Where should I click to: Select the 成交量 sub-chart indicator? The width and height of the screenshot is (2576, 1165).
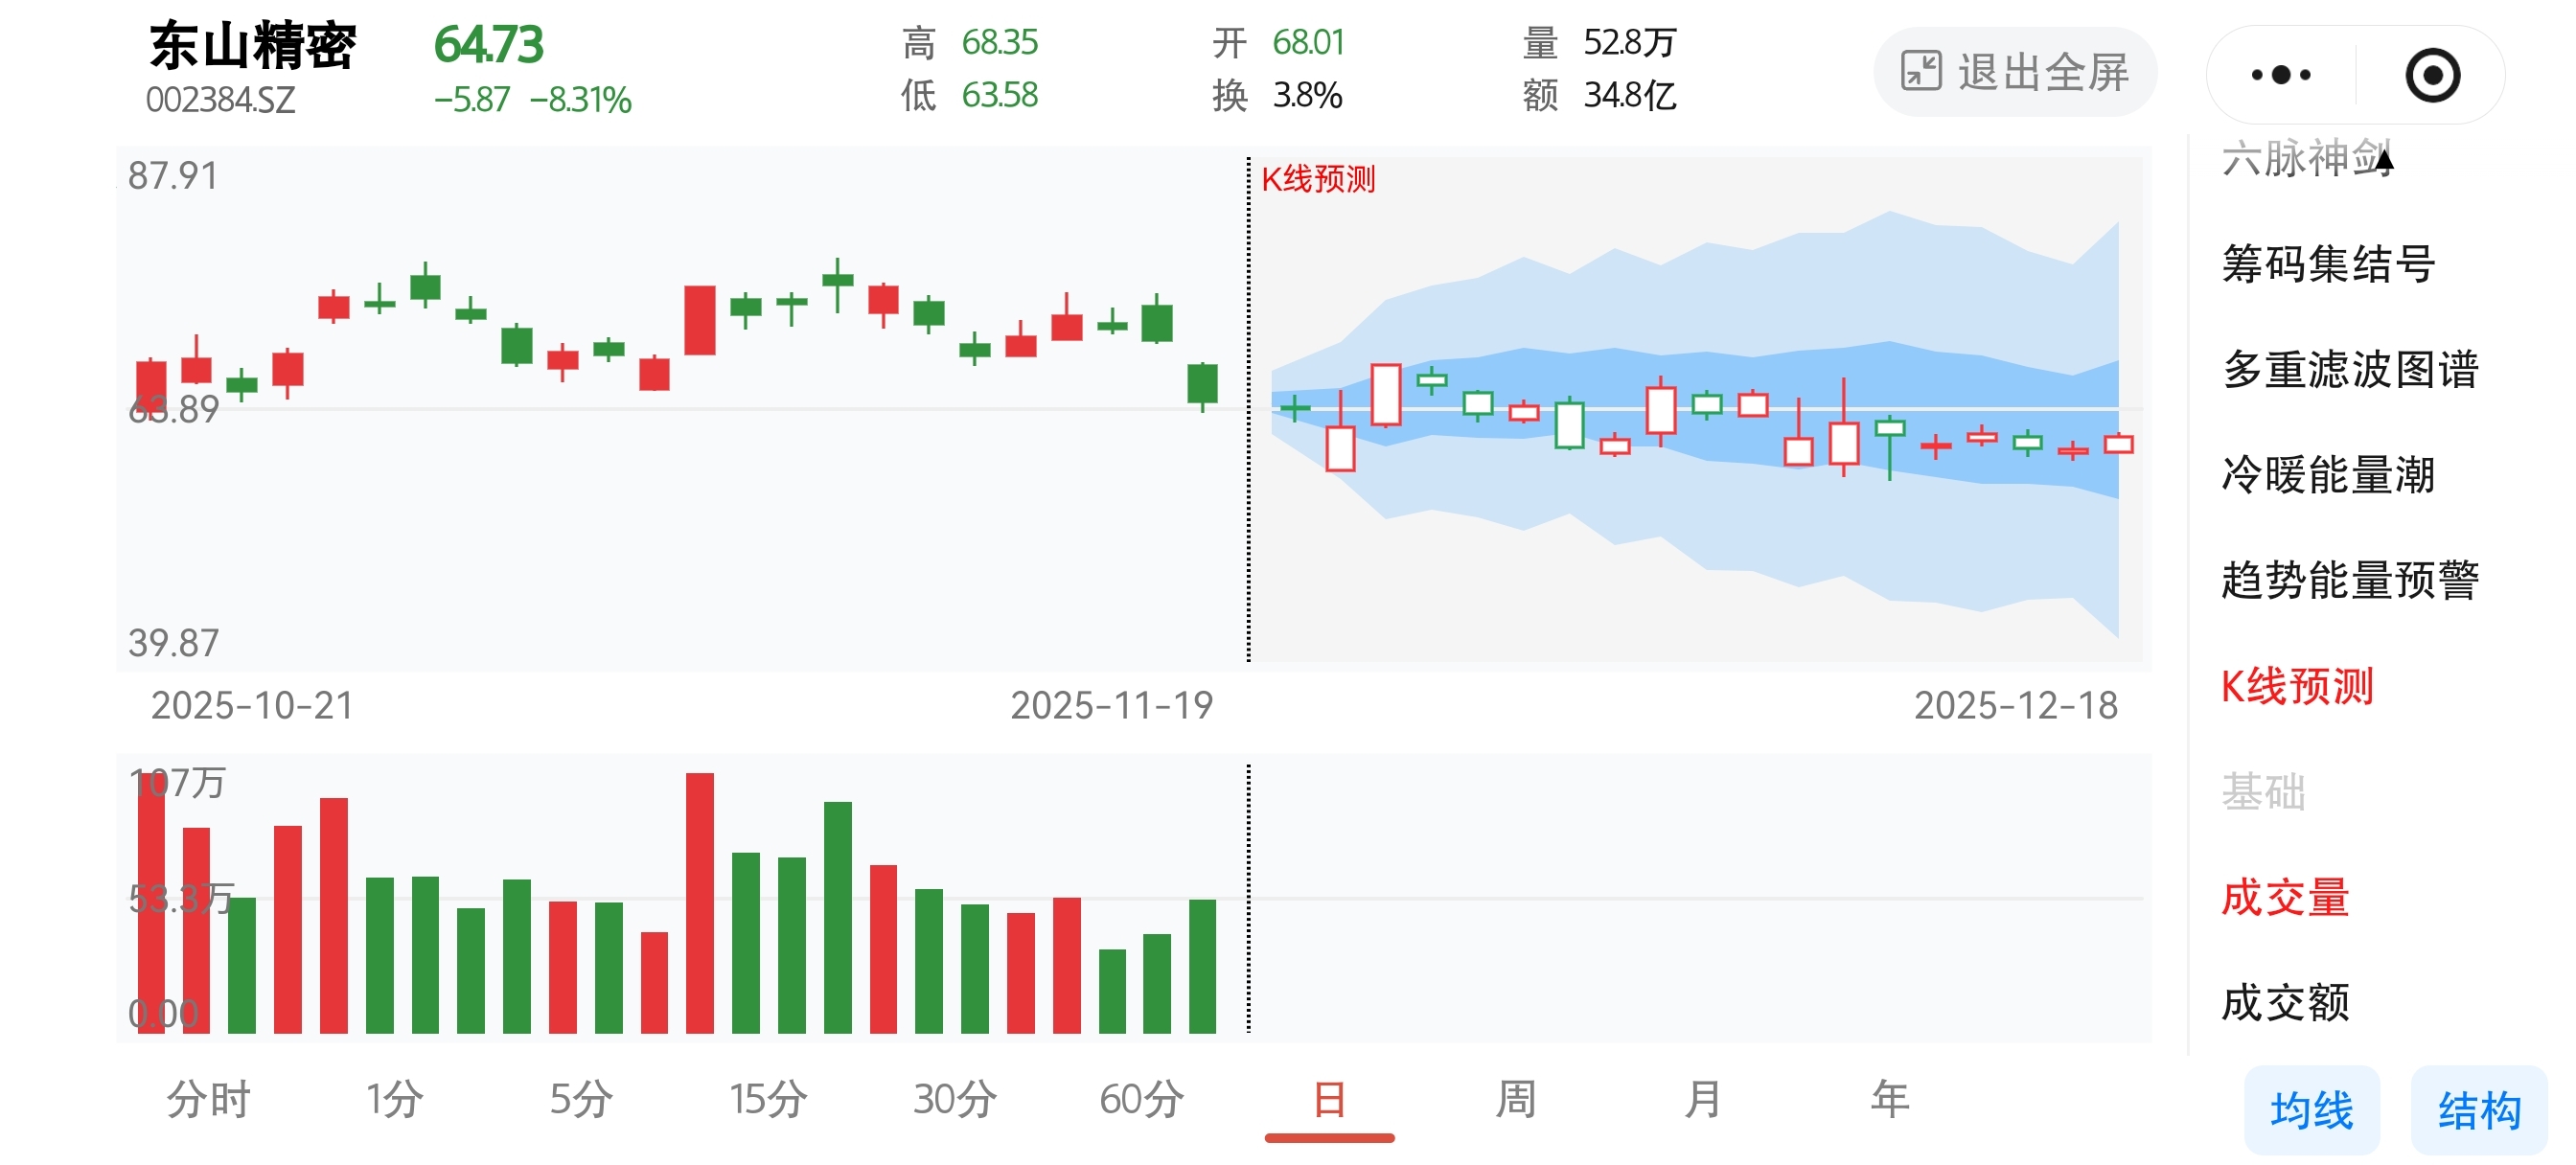(x=2285, y=897)
